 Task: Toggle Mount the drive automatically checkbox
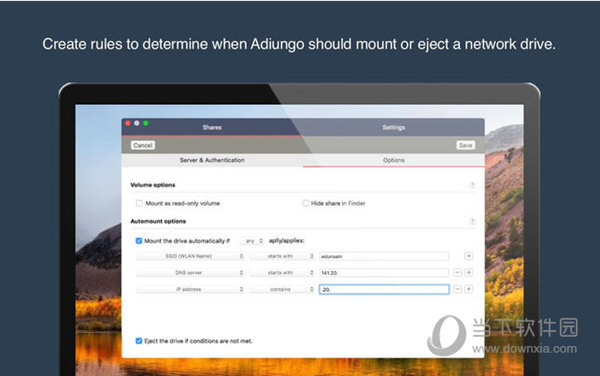pyautogui.click(x=139, y=241)
